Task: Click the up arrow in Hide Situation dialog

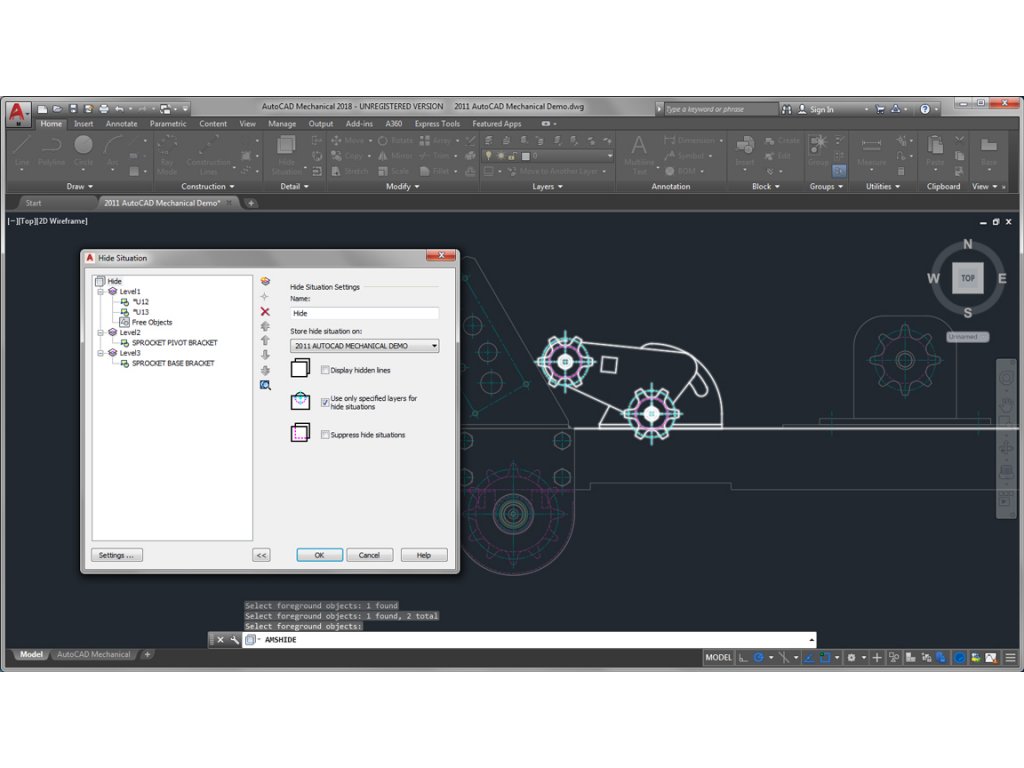Action: point(265,340)
